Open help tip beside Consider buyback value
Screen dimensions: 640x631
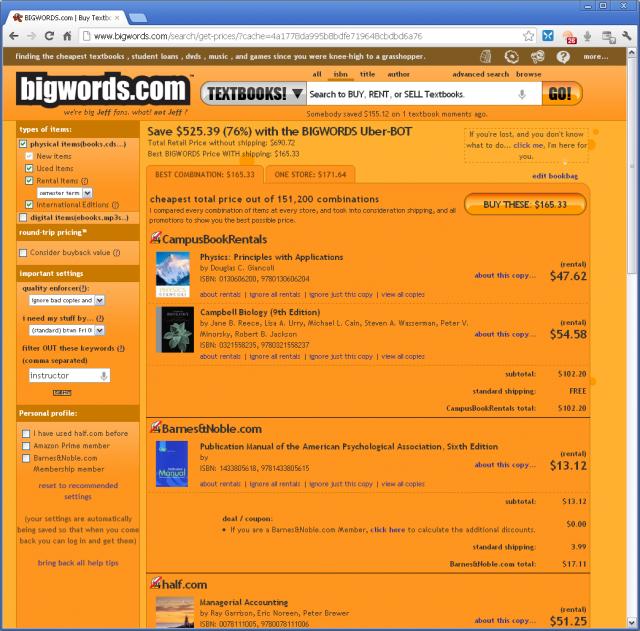point(117,253)
